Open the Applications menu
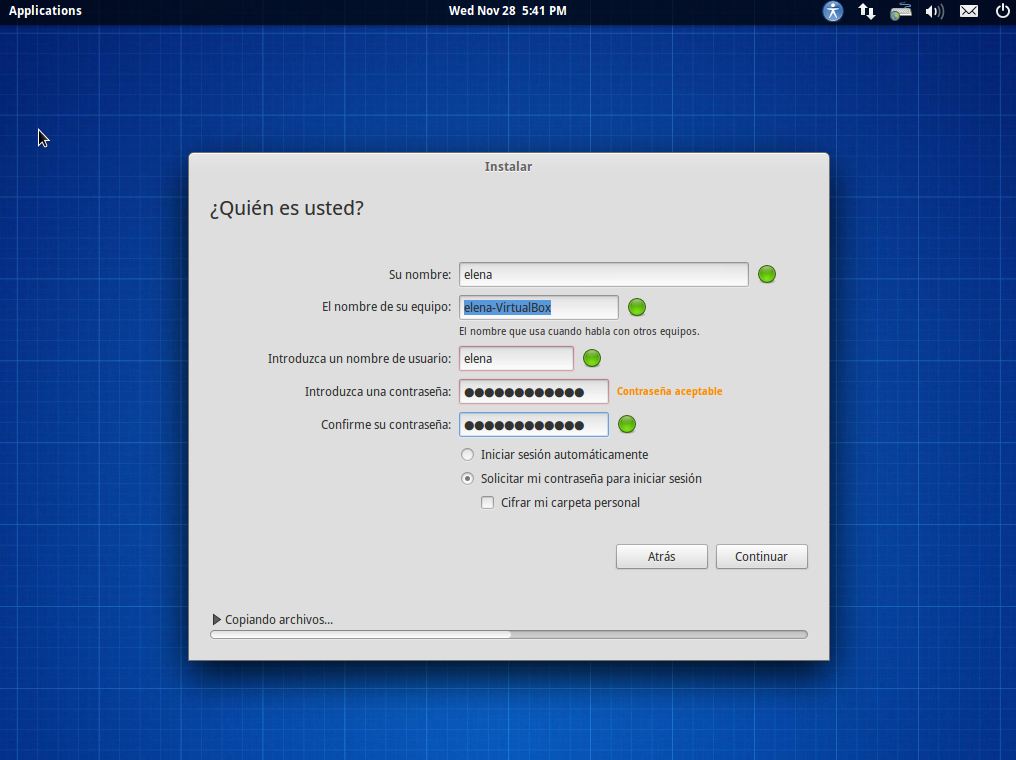This screenshot has height=760, width=1016. [x=45, y=11]
